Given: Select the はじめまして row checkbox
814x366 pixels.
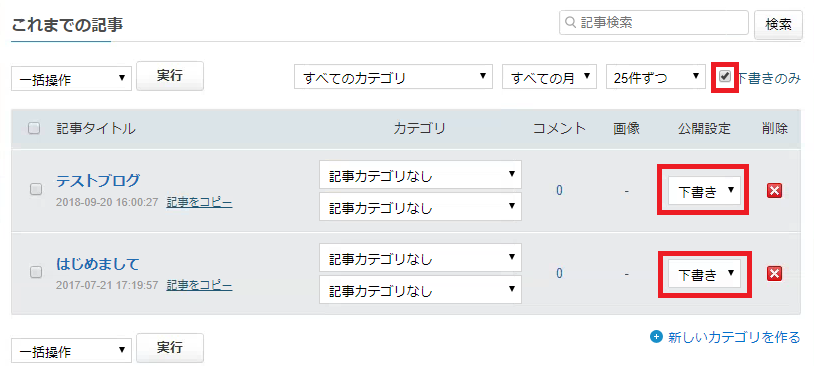Looking at the screenshot, I should pyautogui.click(x=36, y=272).
